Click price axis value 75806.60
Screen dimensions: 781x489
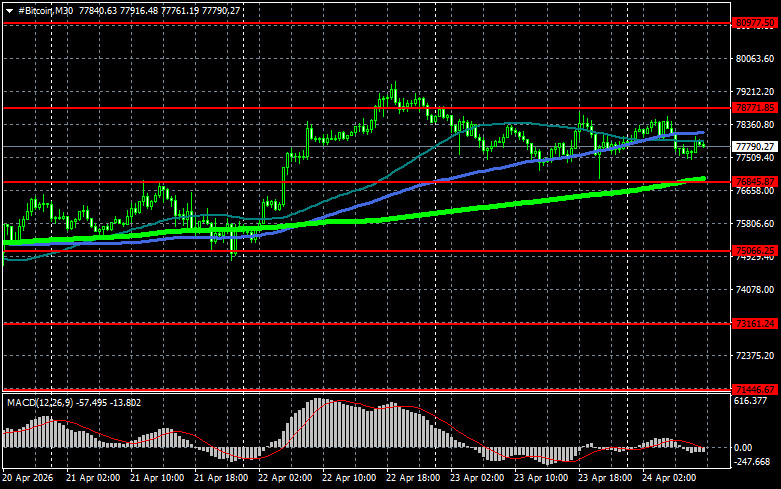tap(755, 224)
